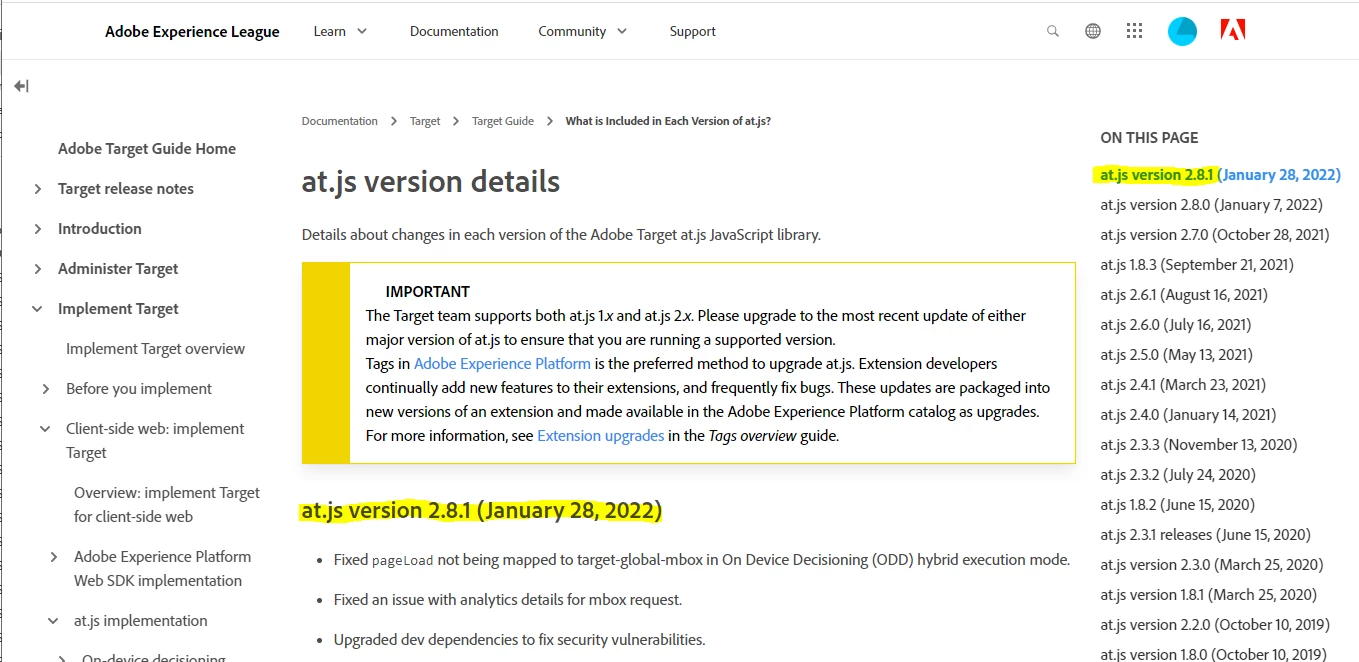Click the Documentation breadcrumb
The image size is (1359, 662).
coord(340,121)
